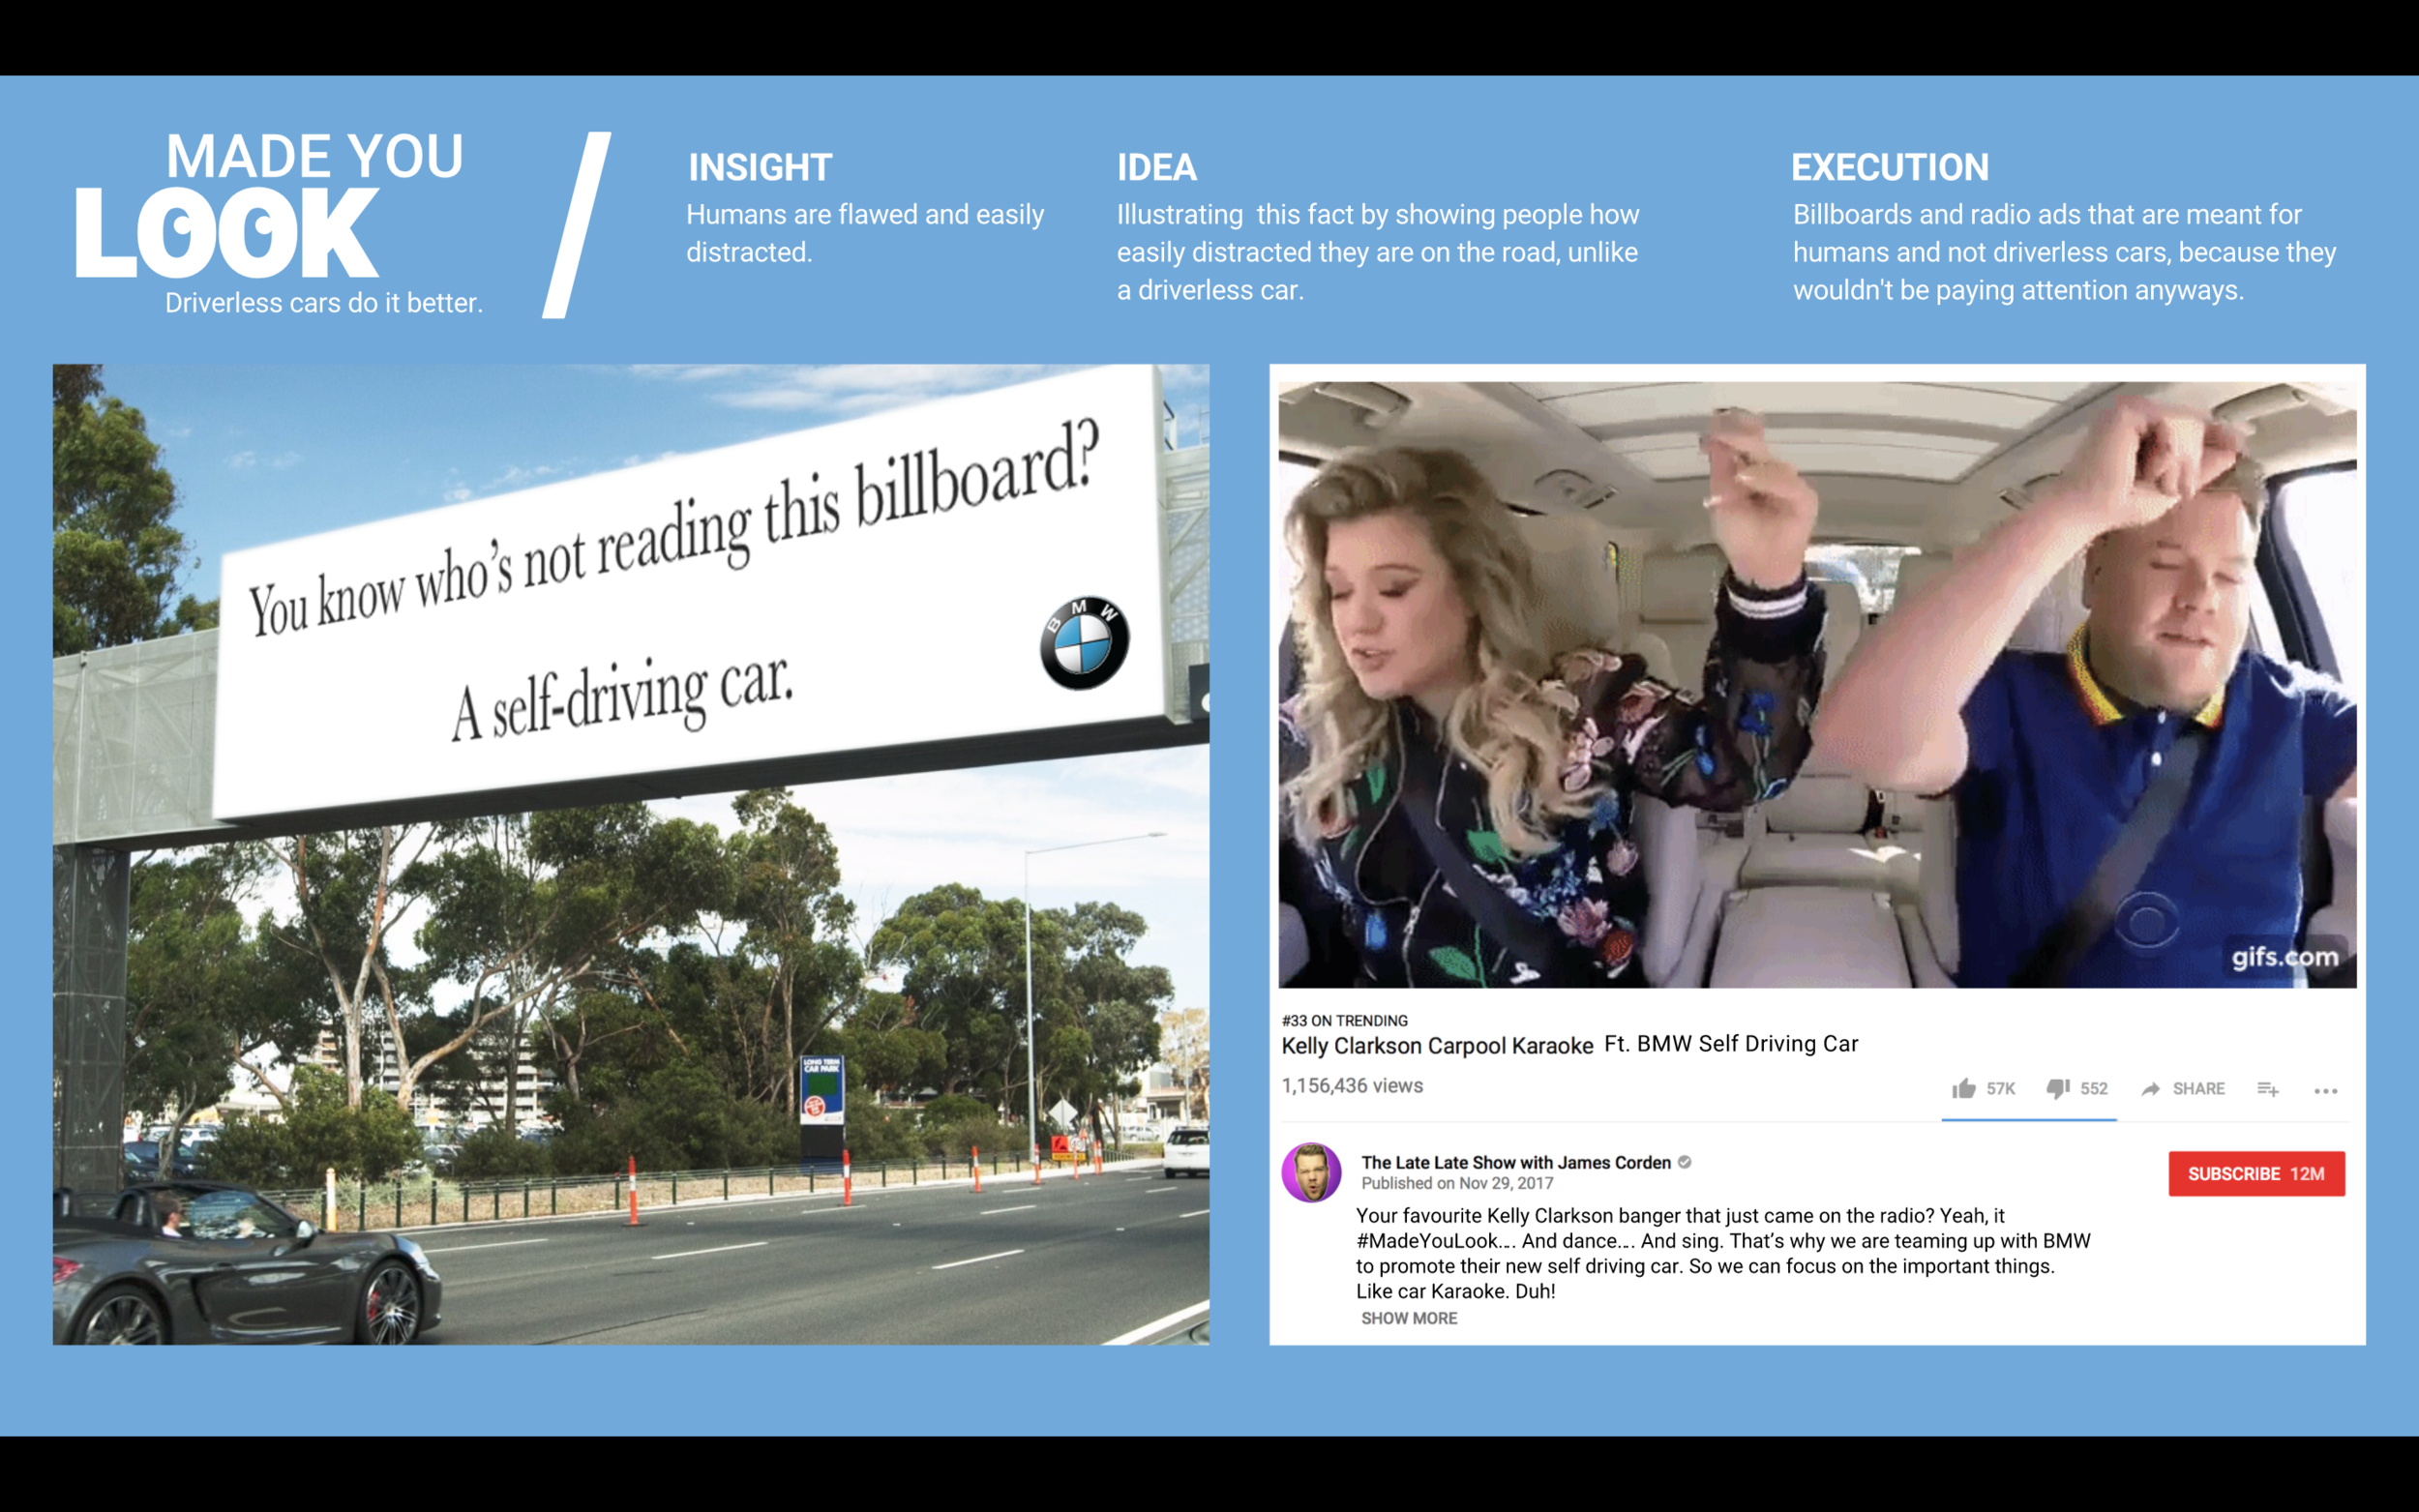Viewport: 2419px width, 1512px height.
Task: Click 'You know who's not reading this billboard?' line
Action: click(x=675, y=528)
